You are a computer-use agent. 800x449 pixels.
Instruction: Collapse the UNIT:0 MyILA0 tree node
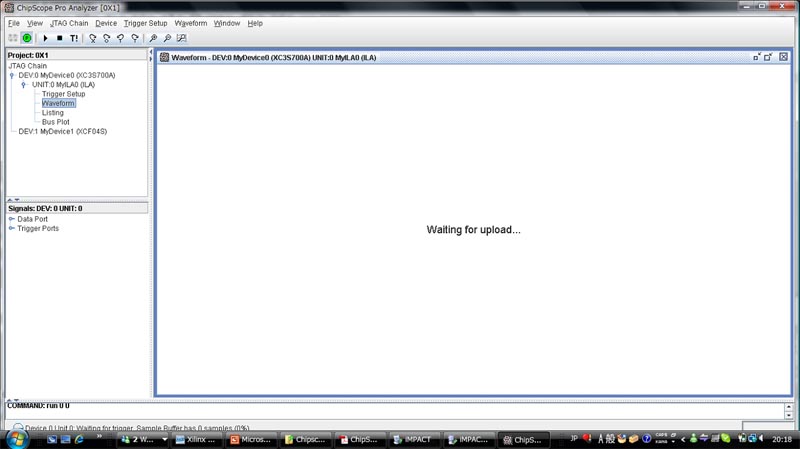[x=23, y=85]
